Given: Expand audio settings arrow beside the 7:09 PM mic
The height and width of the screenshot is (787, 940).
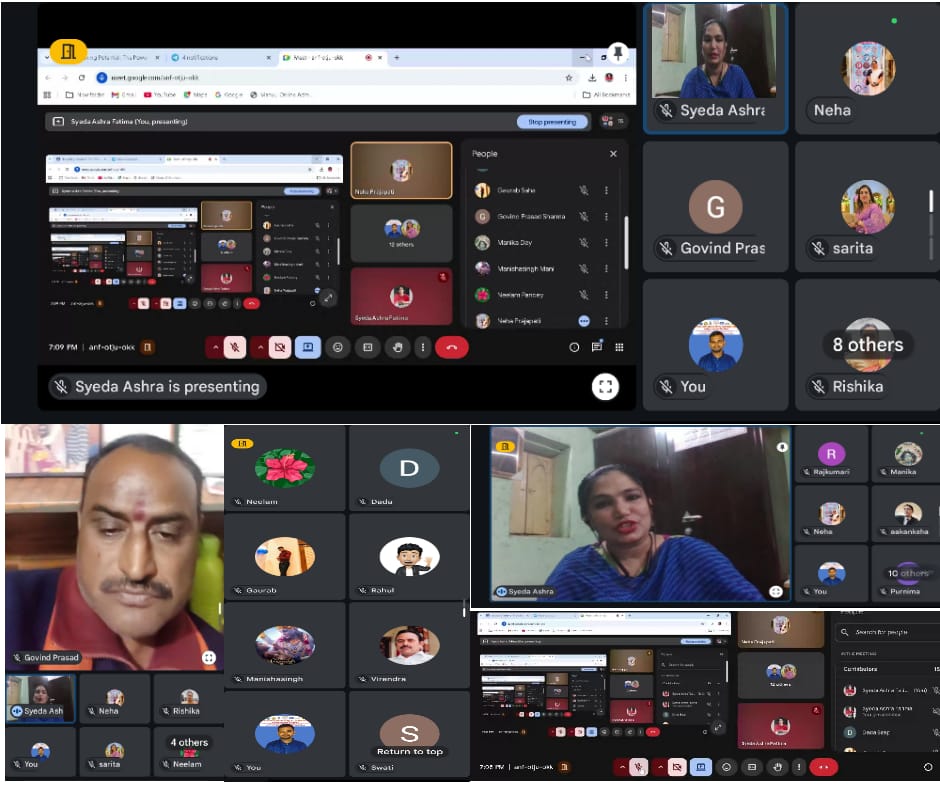Looking at the screenshot, I should (213, 347).
